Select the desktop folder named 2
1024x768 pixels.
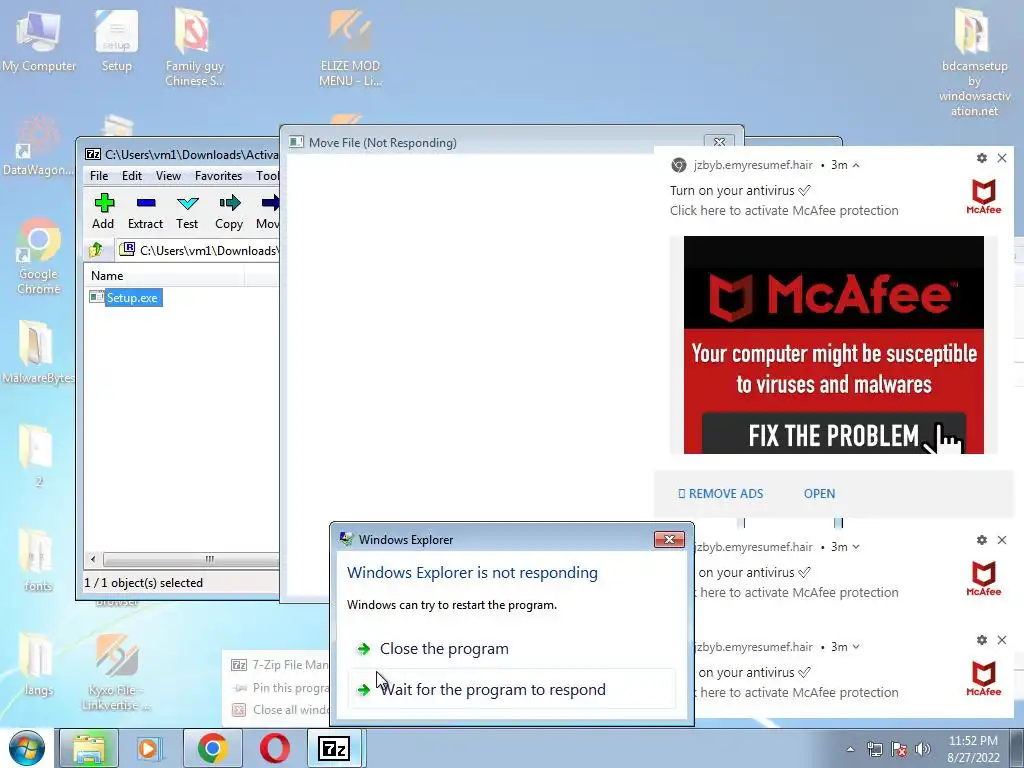click(x=37, y=455)
